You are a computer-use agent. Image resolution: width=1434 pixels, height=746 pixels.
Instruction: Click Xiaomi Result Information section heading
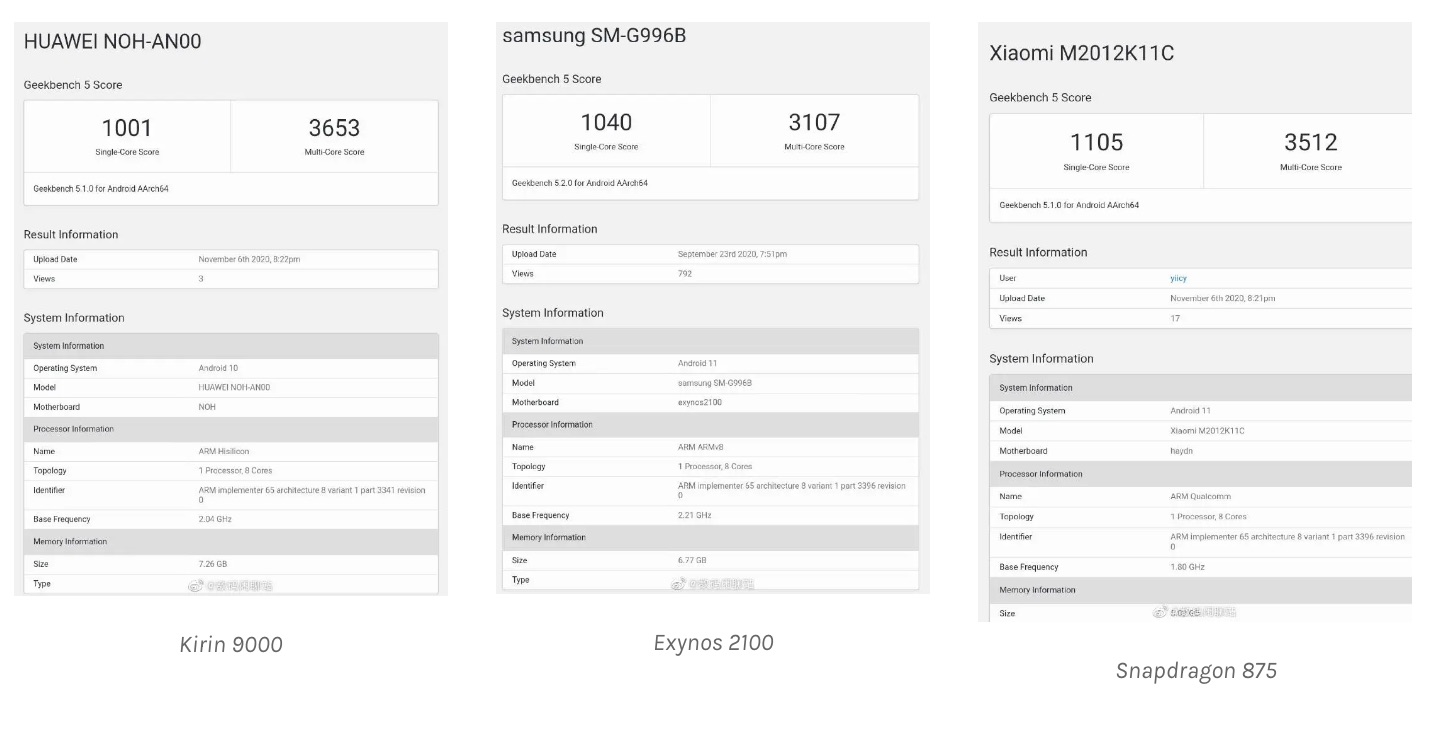[1038, 252]
